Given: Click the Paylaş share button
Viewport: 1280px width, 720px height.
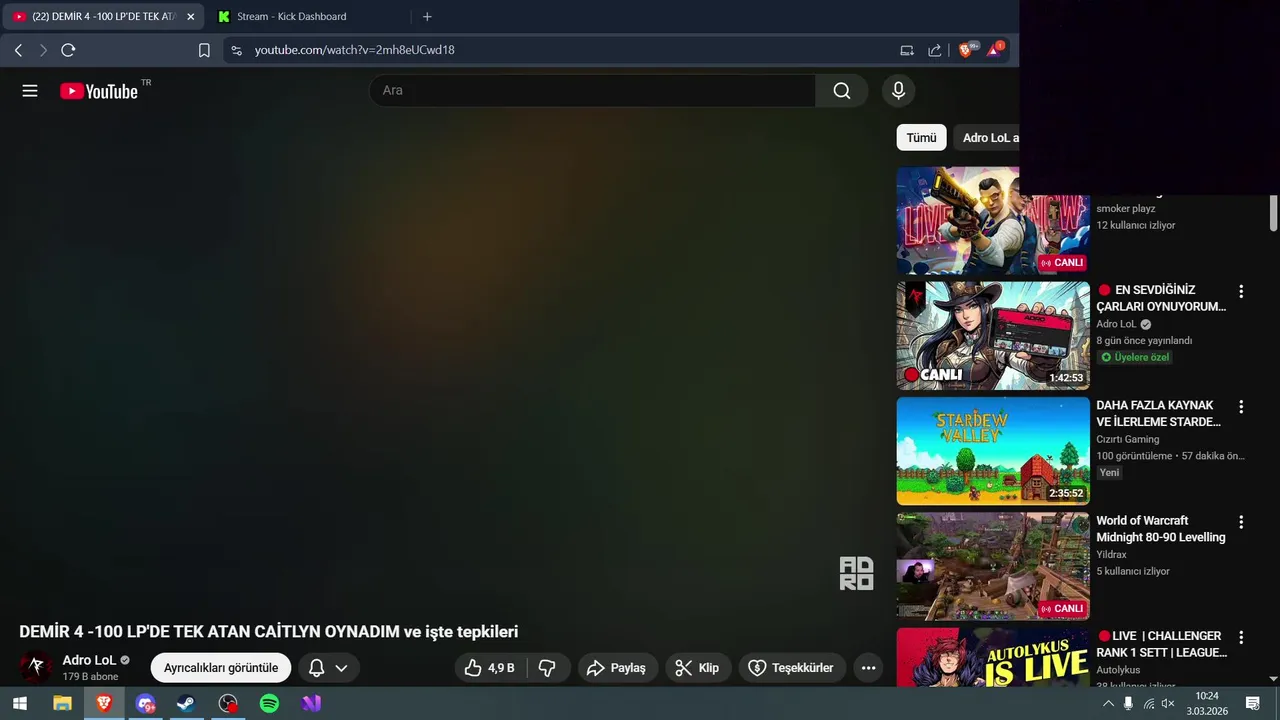Looking at the screenshot, I should [617, 668].
